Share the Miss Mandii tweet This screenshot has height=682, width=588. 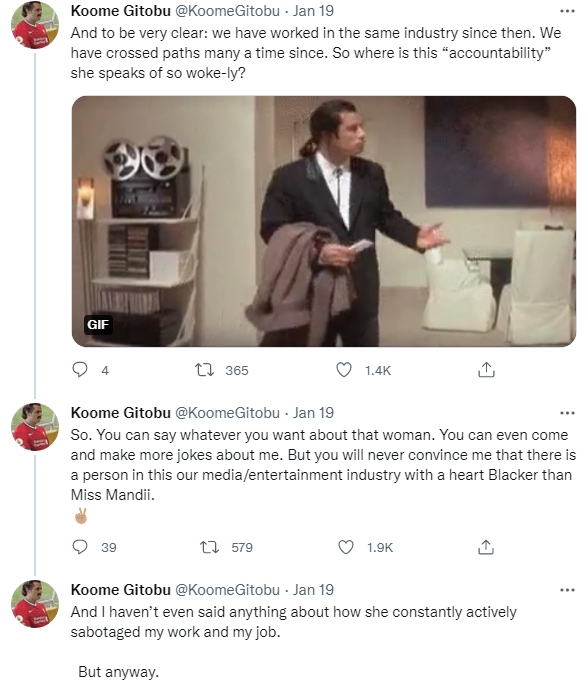486,547
